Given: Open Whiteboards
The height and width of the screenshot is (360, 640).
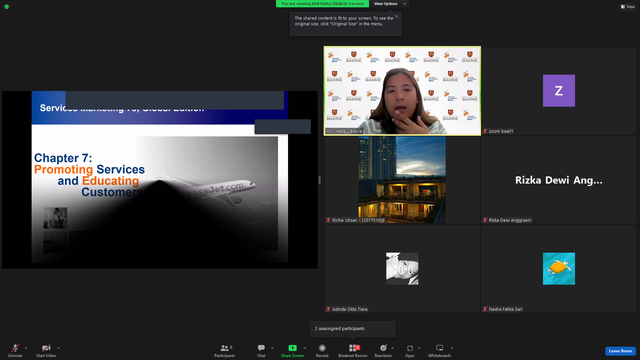Looking at the screenshot, I should click(440, 350).
